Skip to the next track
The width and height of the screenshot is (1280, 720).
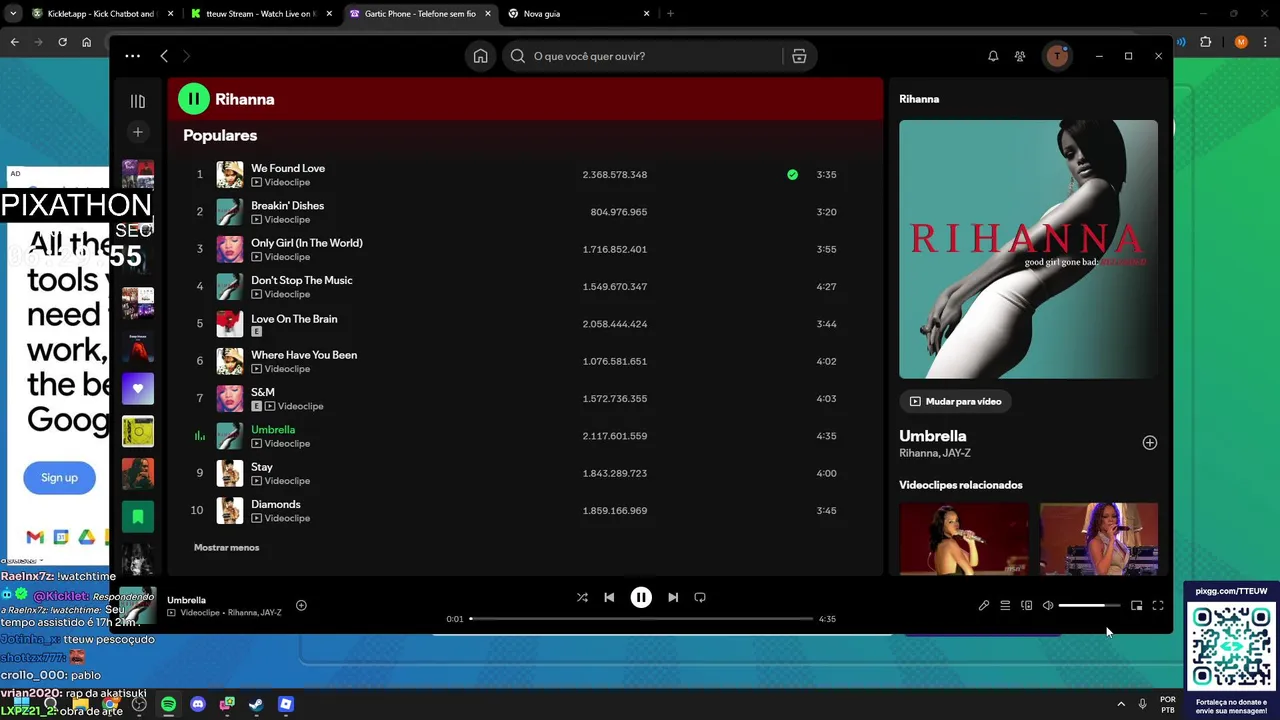click(673, 597)
